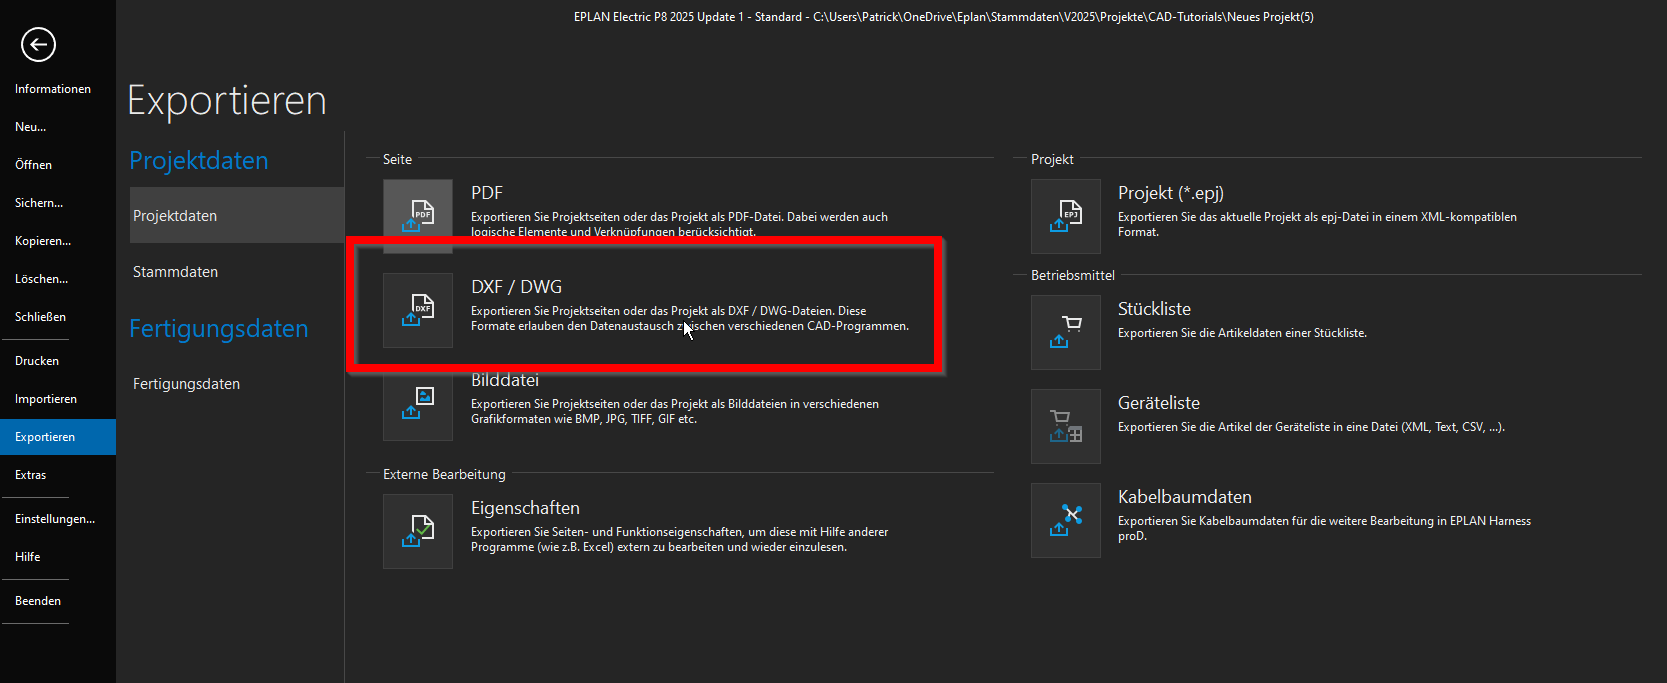Click the Kabelbaumdaten description text
The width and height of the screenshot is (1667, 683).
pyautogui.click(x=1324, y=528)
